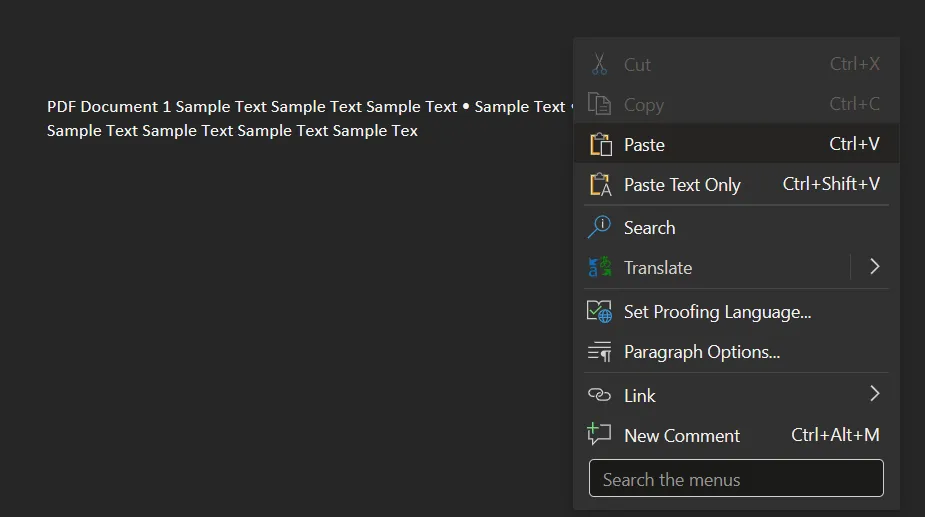
Task: Choose Paste from the context menu
Action: point(645,145)
